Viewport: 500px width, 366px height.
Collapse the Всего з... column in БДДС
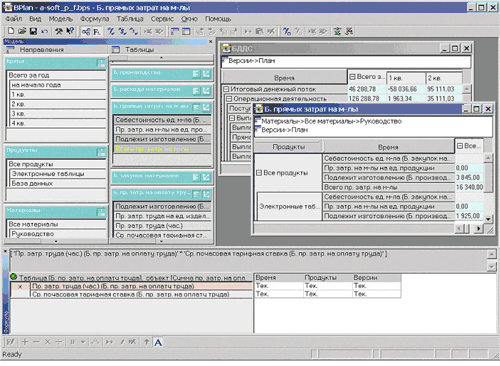tap(352, 77)
